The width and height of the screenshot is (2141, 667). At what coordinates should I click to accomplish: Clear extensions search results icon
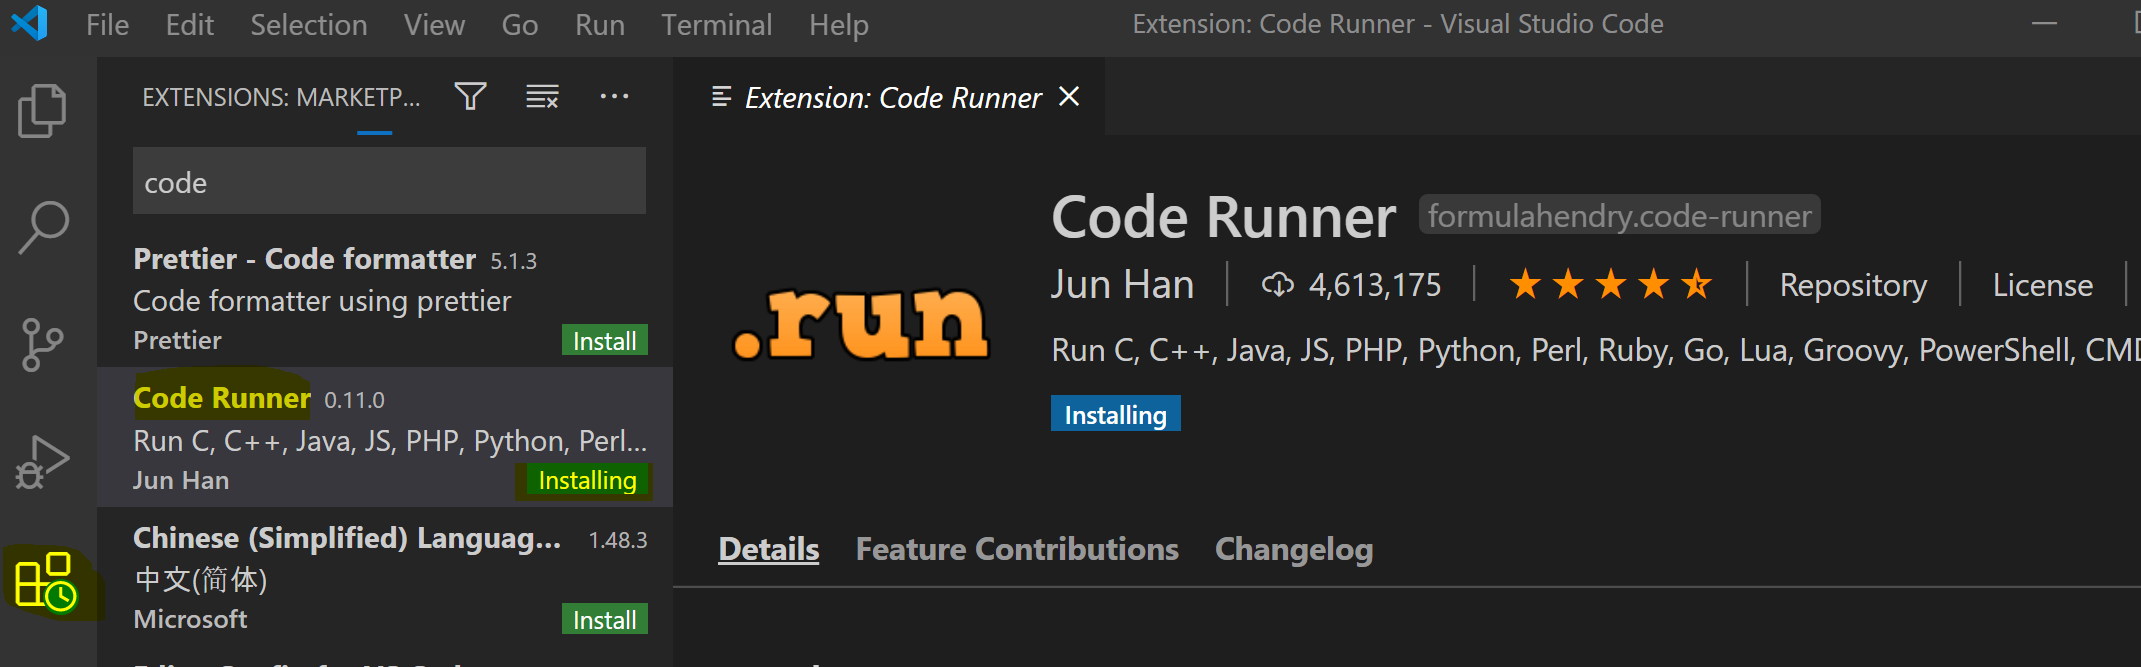tap(542, 97)
